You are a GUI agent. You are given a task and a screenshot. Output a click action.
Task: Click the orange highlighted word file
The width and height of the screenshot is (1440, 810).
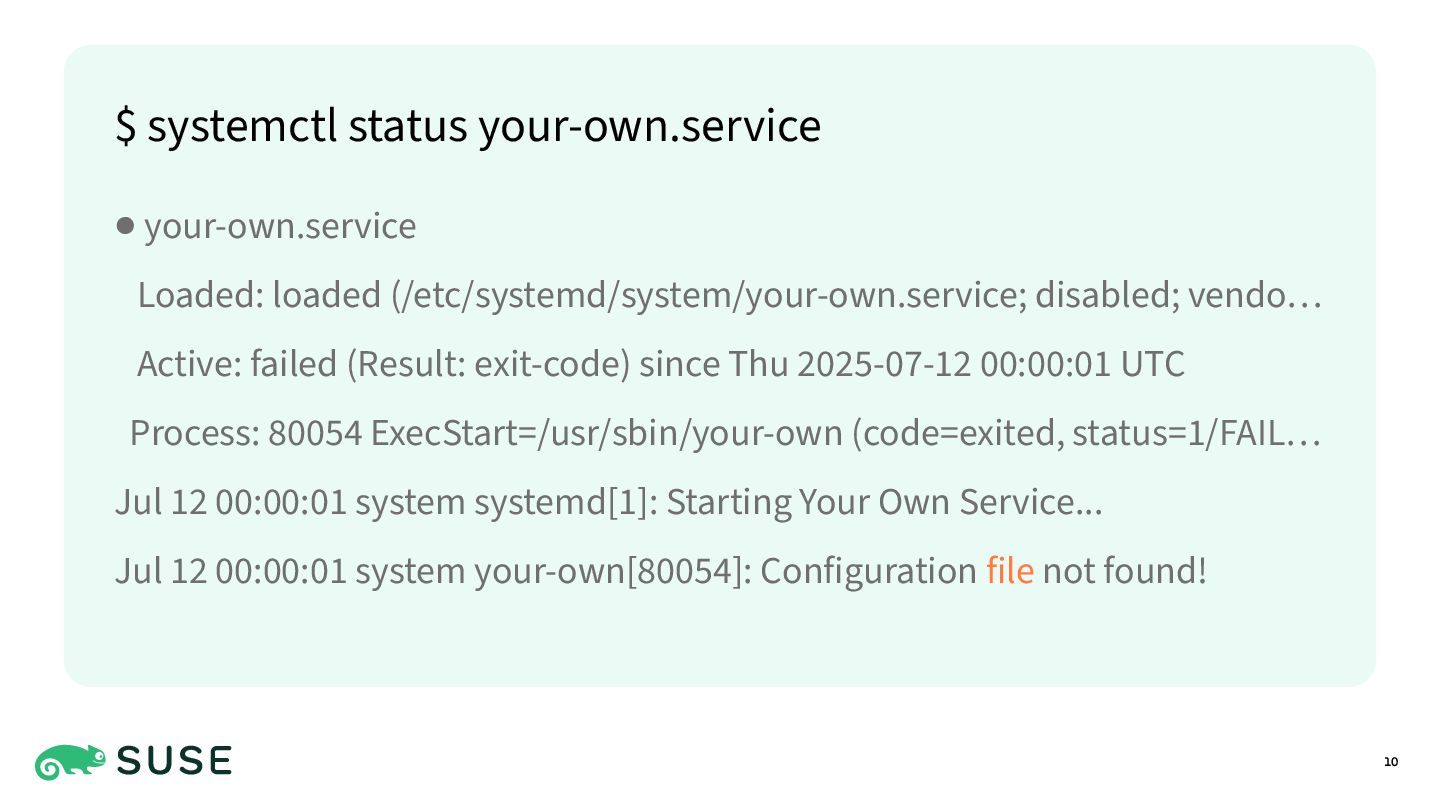[x=1009, y=571]
